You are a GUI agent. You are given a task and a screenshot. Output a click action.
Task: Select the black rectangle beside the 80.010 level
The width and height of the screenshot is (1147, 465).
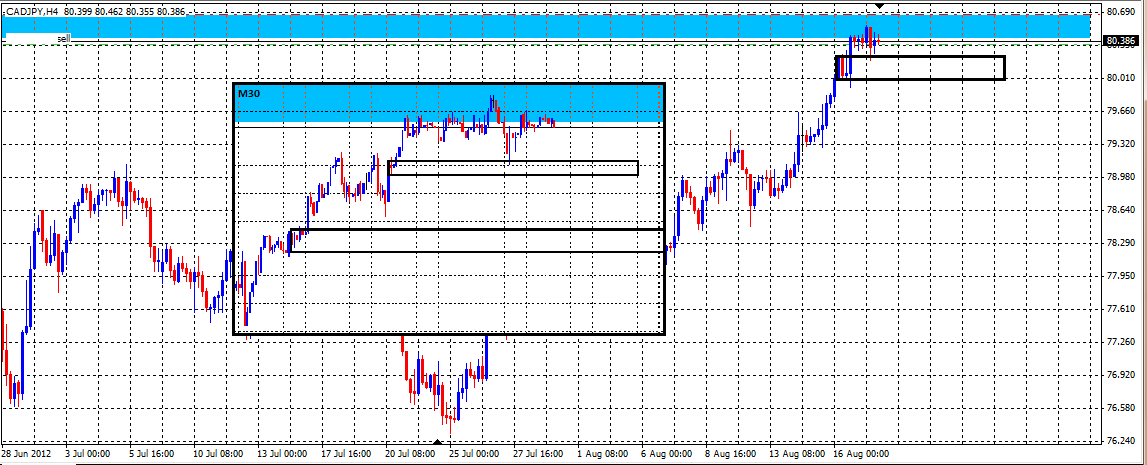pyautogui.click(x=920, y=68)
